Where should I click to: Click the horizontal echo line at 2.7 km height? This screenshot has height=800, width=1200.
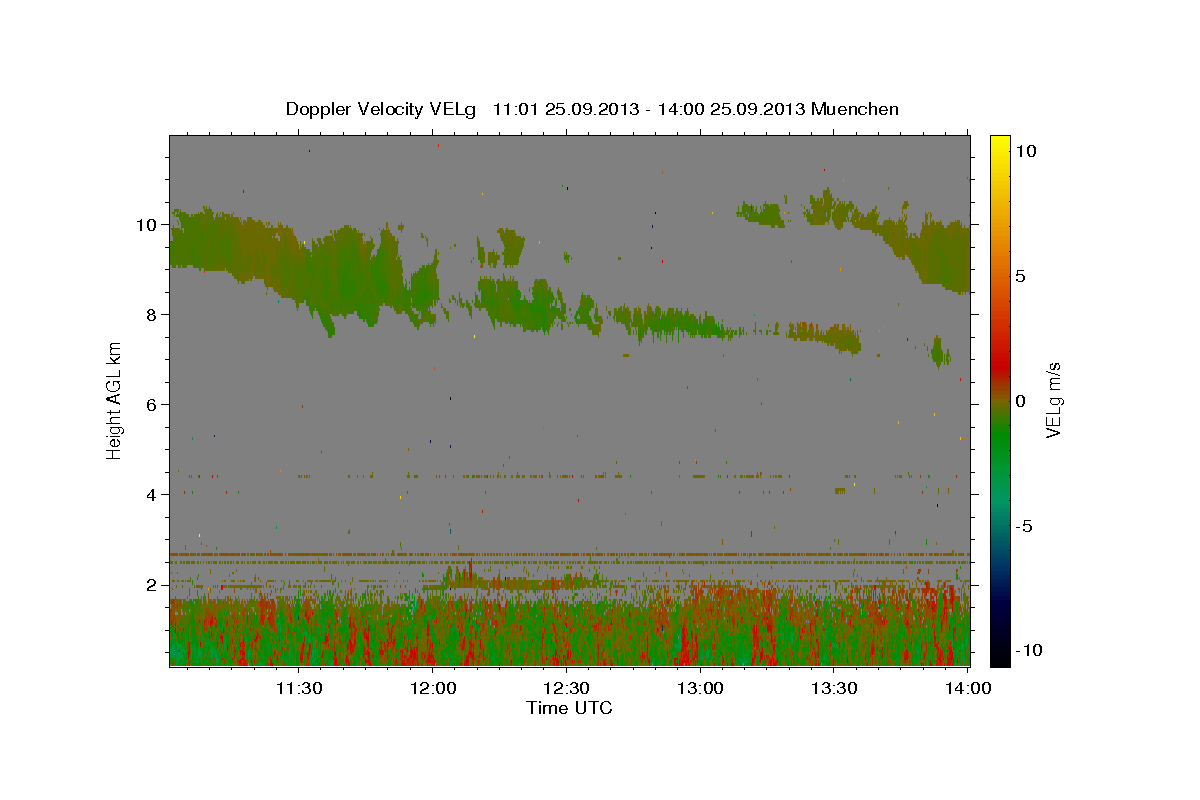click(569, 554)
